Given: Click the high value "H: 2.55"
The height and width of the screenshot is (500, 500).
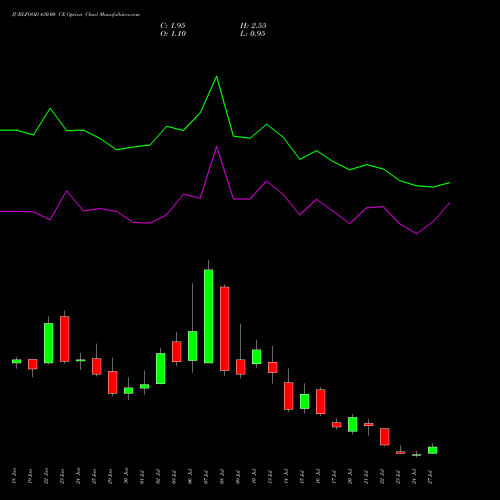Looking at the screenshot, I should (x=253, y=26).
